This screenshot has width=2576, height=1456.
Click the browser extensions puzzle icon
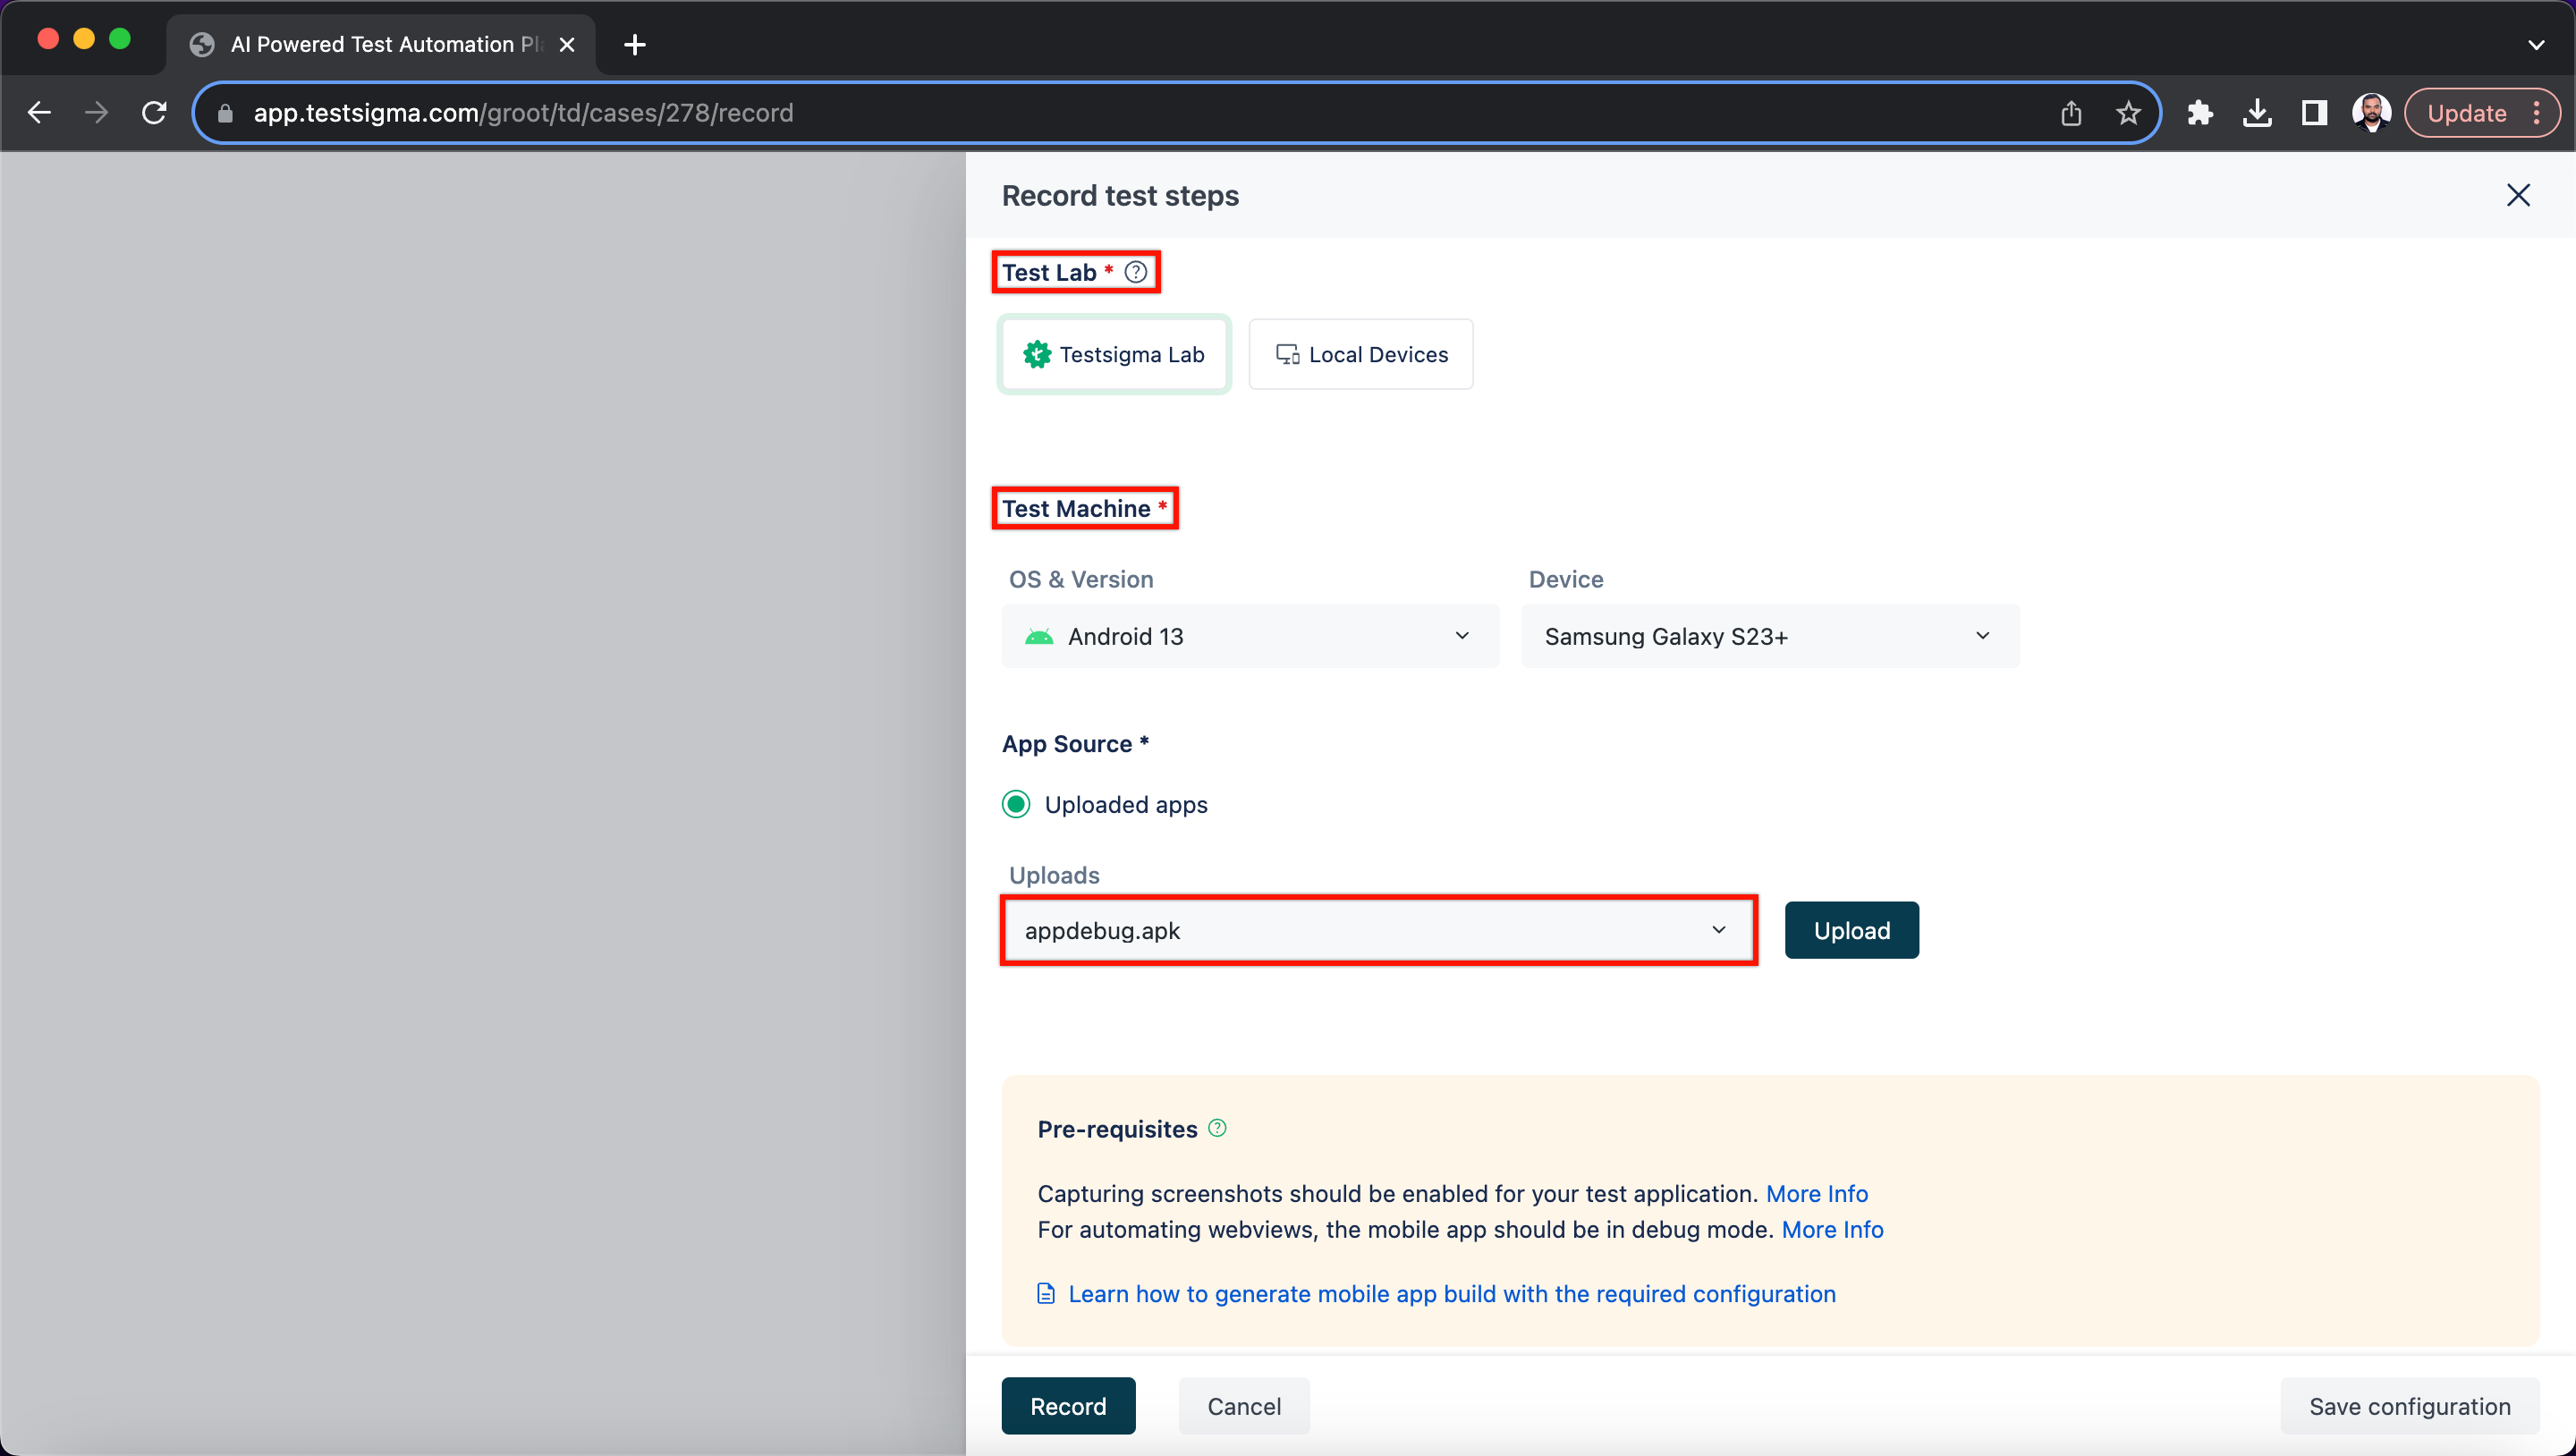click(x=2199, y=113)
